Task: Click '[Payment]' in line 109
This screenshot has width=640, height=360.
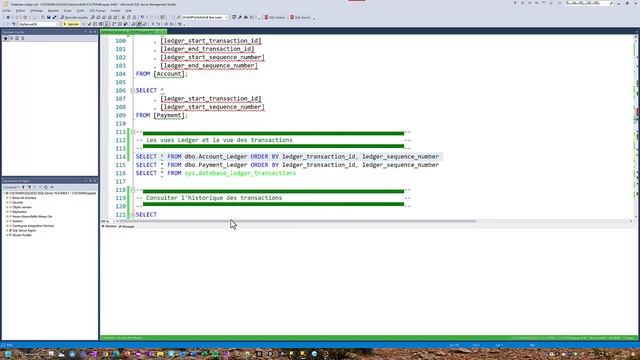Action: pyautogui.click(x=170, y=116)
